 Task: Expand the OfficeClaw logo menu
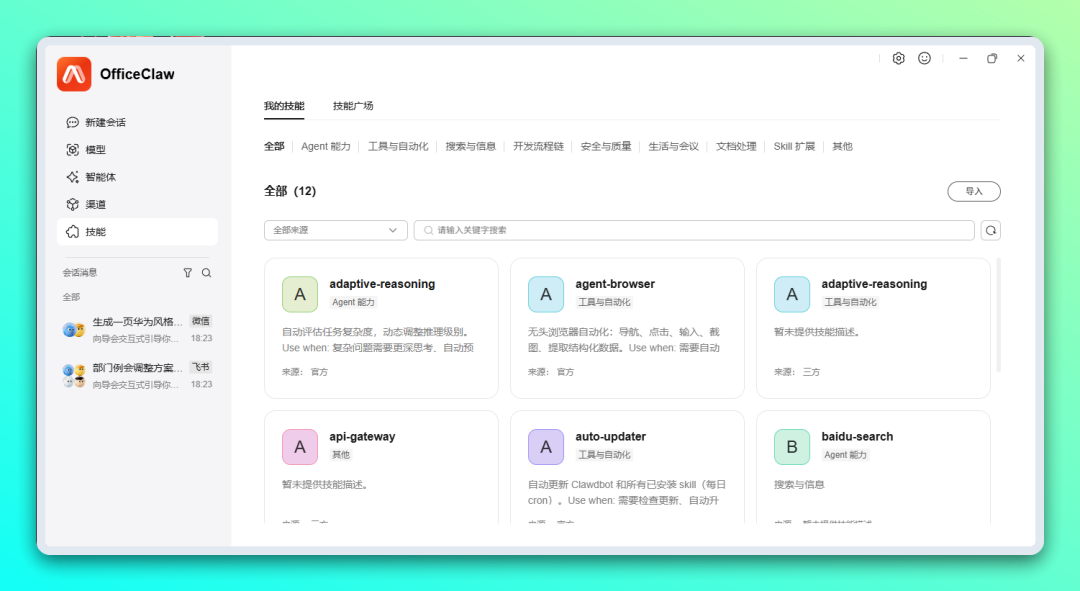click(74, 74)
